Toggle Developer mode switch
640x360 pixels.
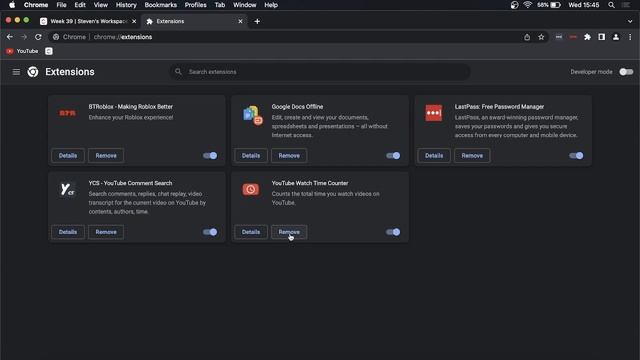click(626, 72)
